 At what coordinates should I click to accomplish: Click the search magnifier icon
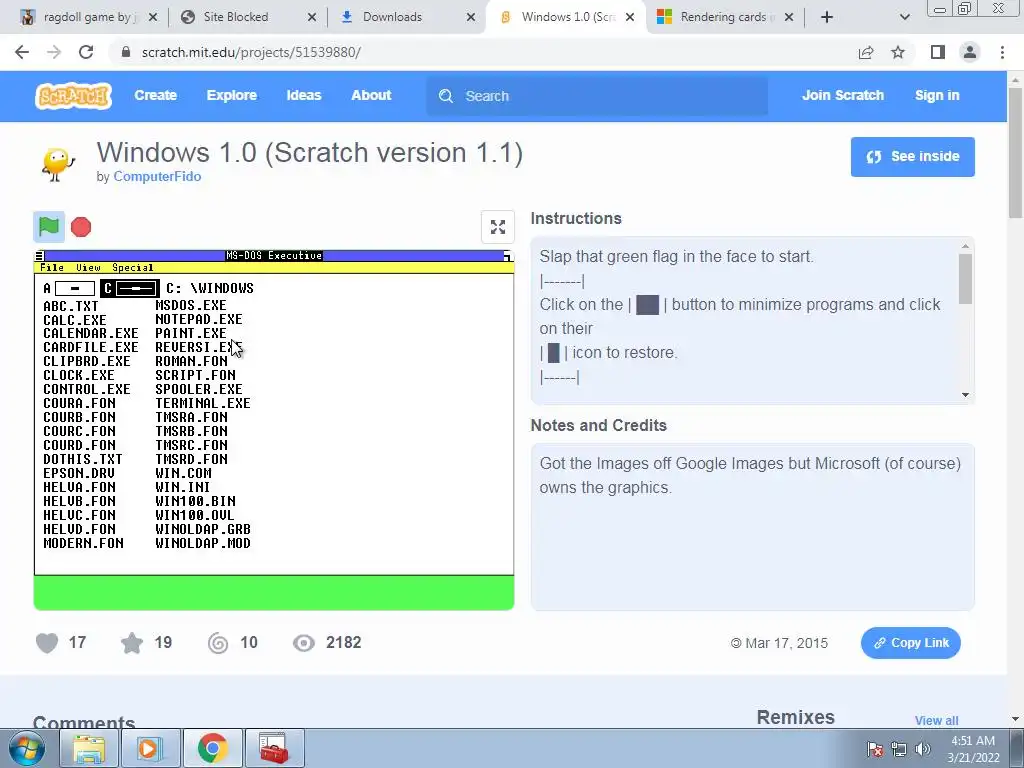click(446, 96)
